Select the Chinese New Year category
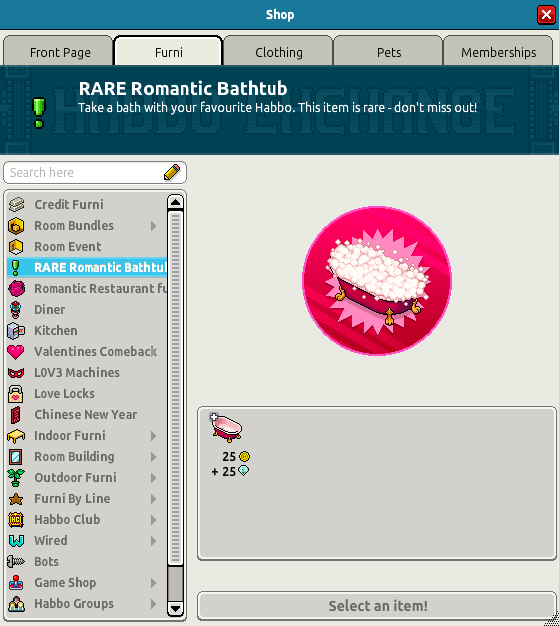The height and width of the screenshot is (626, 559). [85, 415]
